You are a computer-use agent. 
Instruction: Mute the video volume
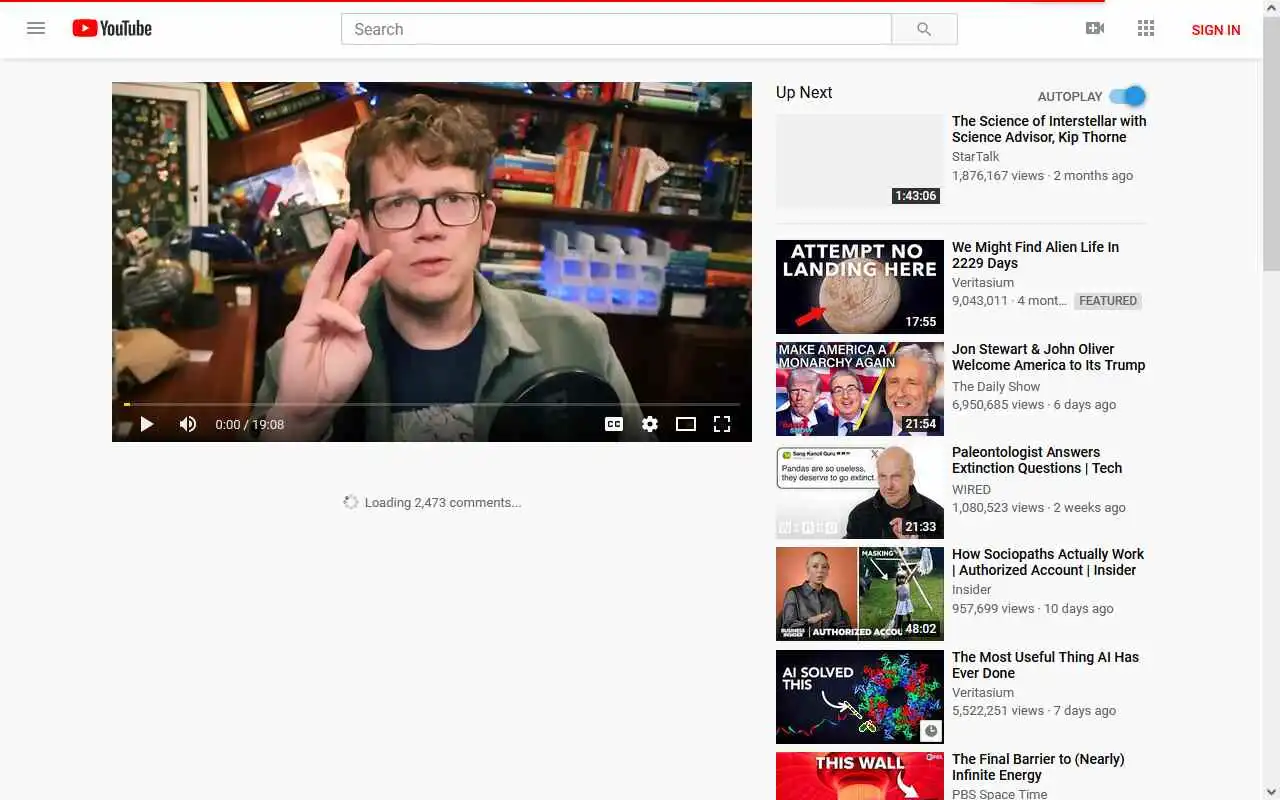click(x=188, y=424)
